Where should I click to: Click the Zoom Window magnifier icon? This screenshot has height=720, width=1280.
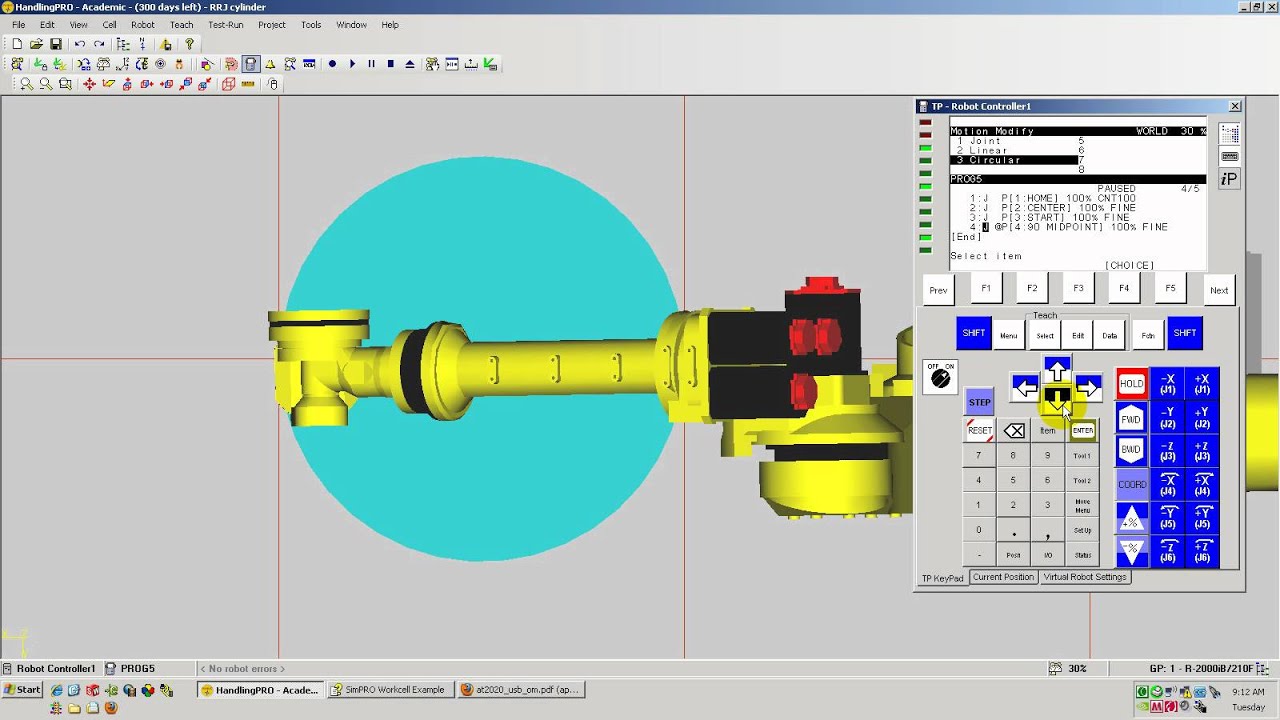click(65, 84)
